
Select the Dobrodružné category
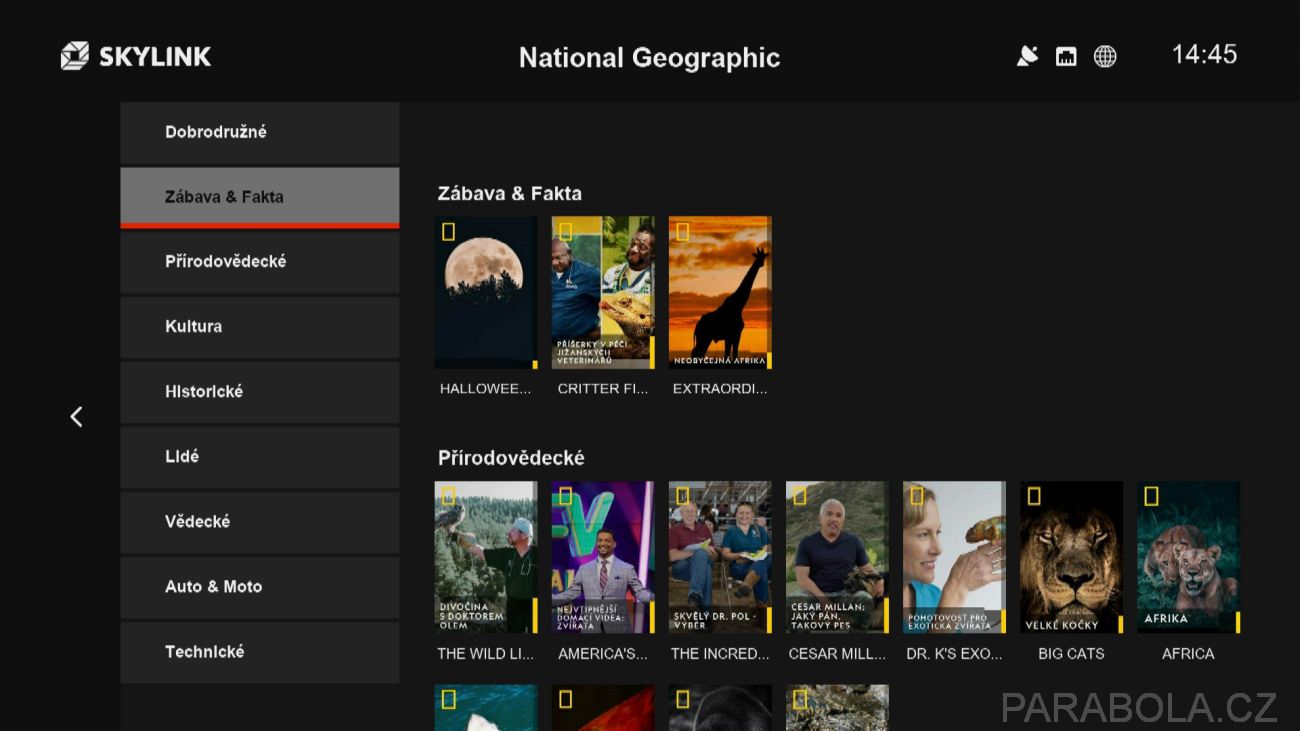click(260, 132)
